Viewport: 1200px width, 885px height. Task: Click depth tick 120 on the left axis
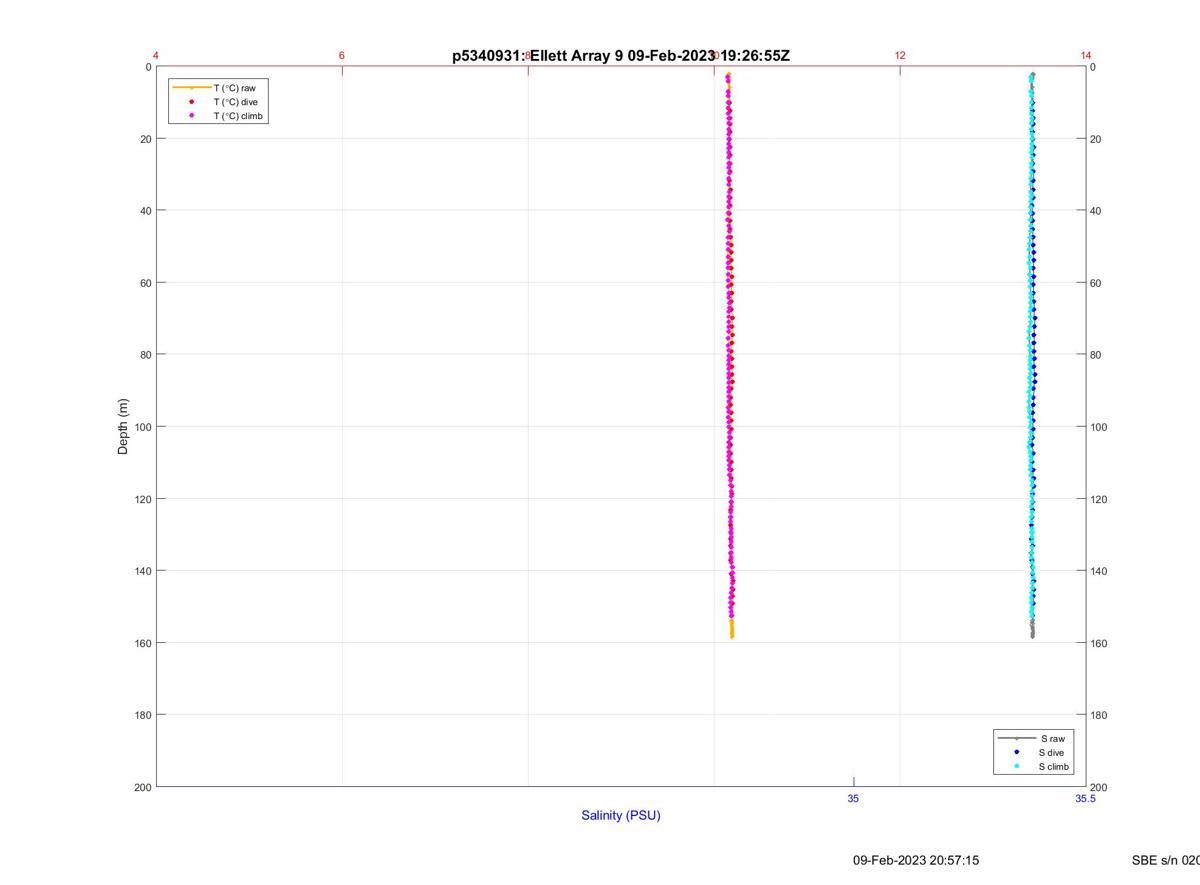(x=143, y=499)
